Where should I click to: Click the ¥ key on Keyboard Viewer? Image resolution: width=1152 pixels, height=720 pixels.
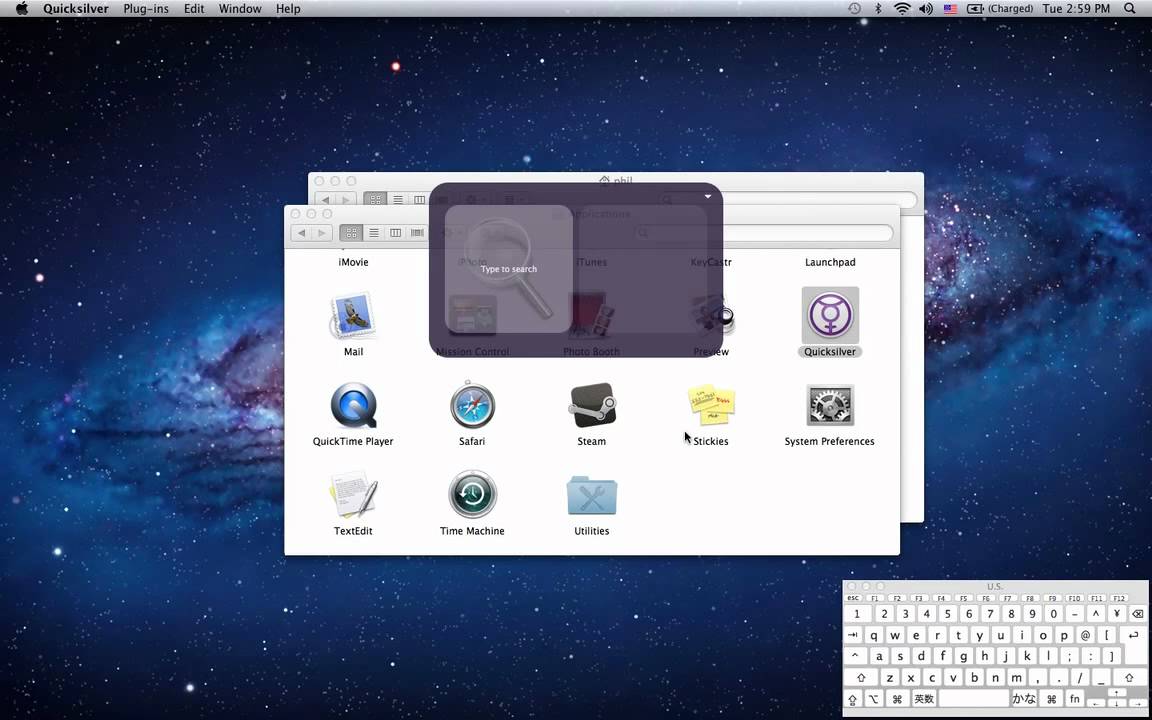pos(1117,614)
